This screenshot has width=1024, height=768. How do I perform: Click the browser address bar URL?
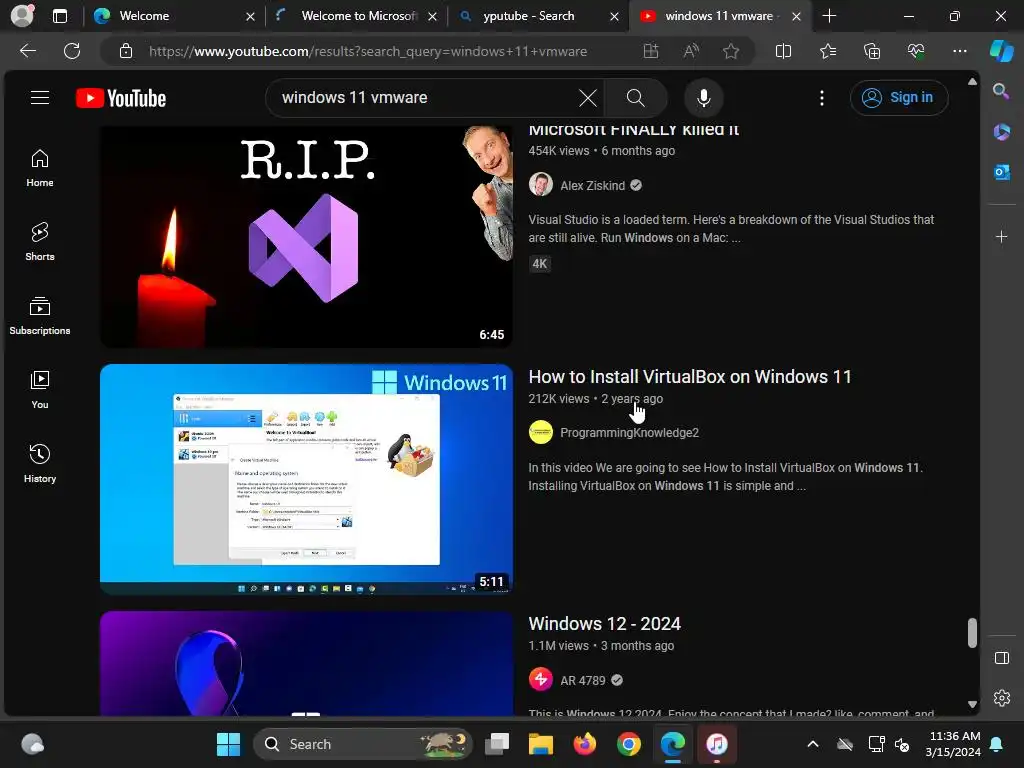pyautogui.click(x=367, y=51)
